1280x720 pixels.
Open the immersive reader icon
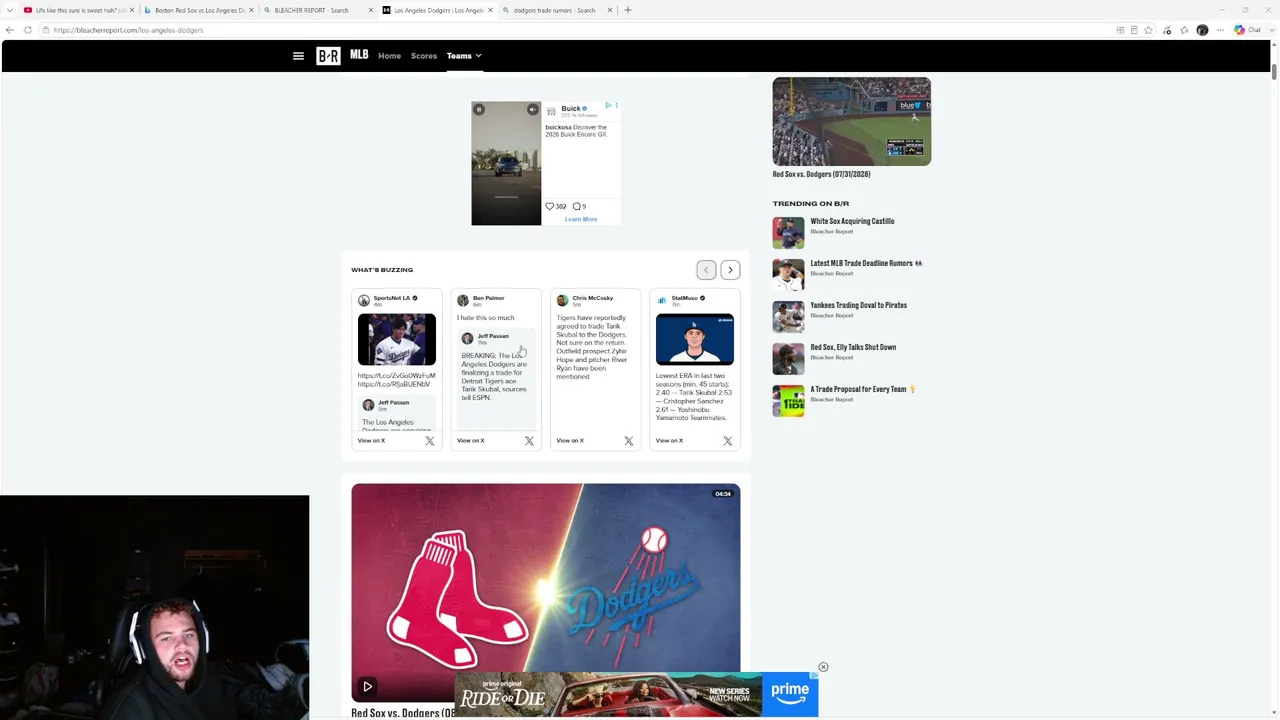click(x=1134, y=30)
